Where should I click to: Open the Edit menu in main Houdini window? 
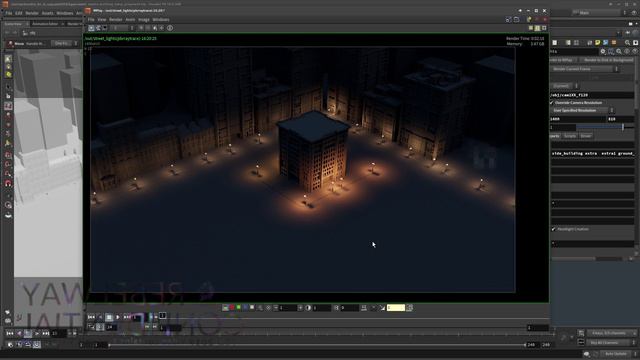(x=19, y=13)
